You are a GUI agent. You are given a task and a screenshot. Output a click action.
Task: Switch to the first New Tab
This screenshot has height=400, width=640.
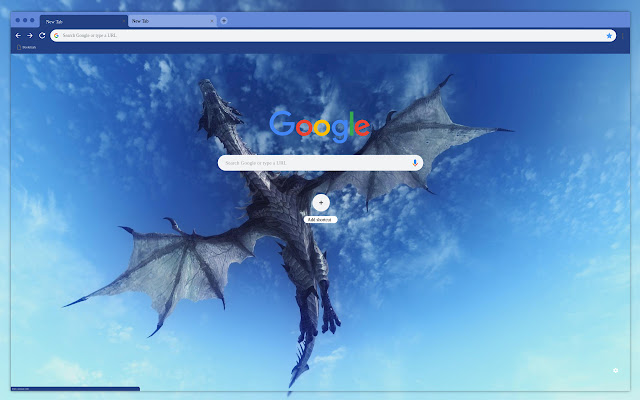(x=84, y=21)
